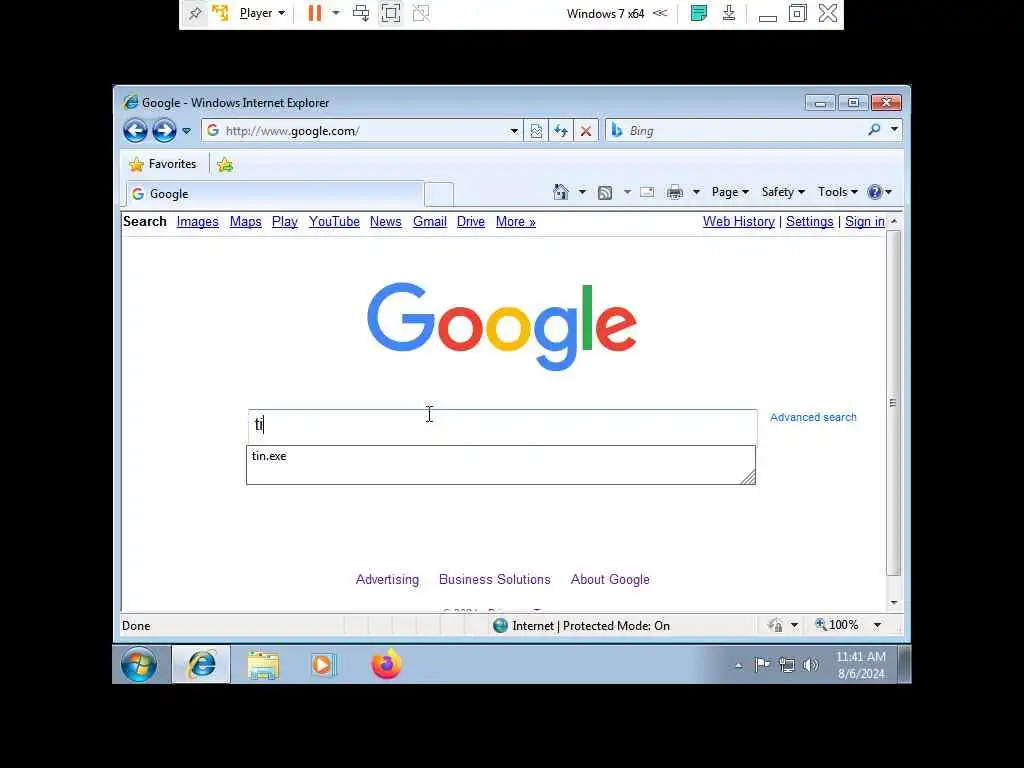Click the Google search text field
Image resolution: width=1024 pixels, height=768 pixels.
(x=502, y=425)
